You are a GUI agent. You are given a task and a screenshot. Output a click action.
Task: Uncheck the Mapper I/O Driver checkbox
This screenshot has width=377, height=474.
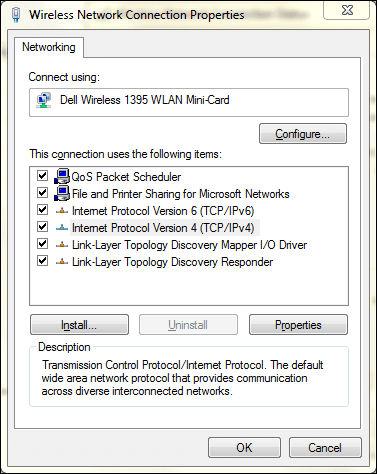click(42, 243)
